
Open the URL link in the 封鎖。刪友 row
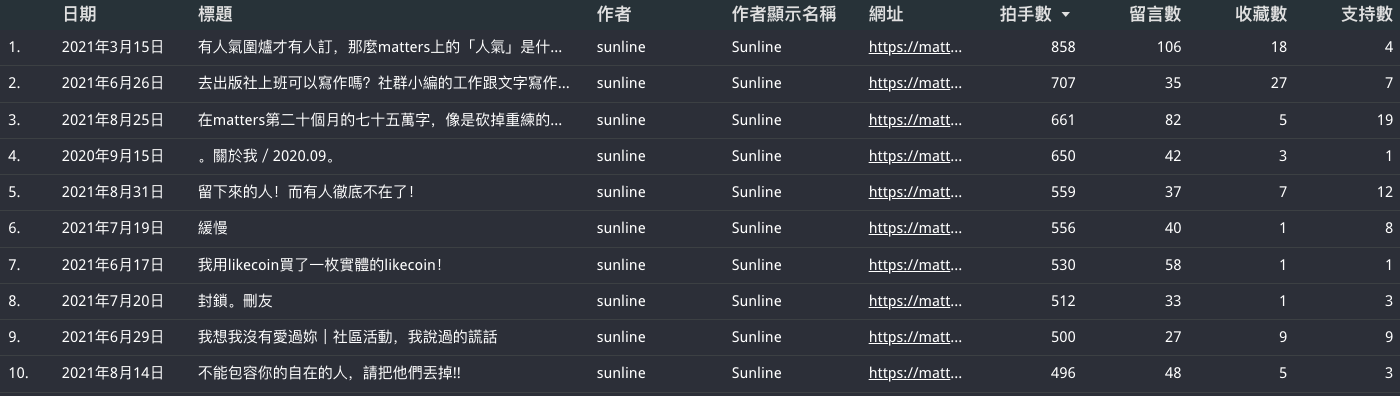tap(915, 301)
